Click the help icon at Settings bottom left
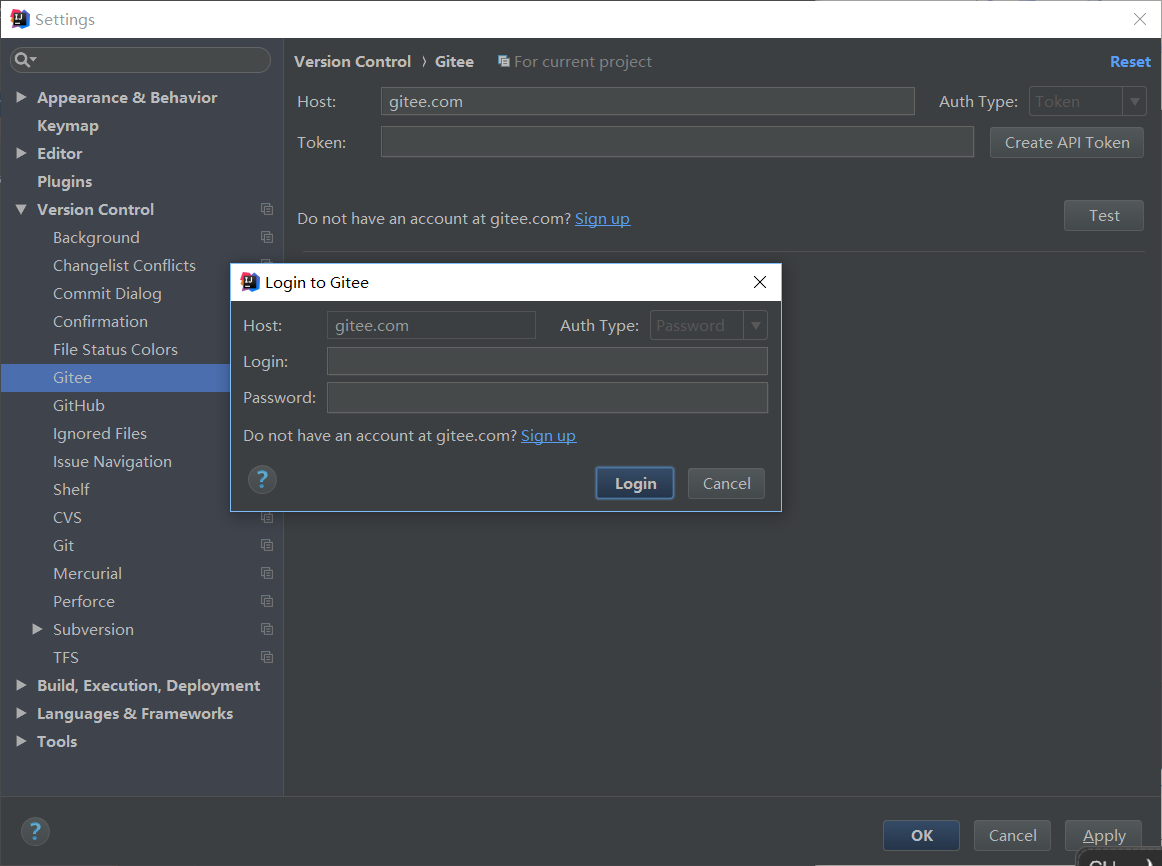The width and height of the screenshot is (1162, 866). pyautogui.click(x=35, y=831)
